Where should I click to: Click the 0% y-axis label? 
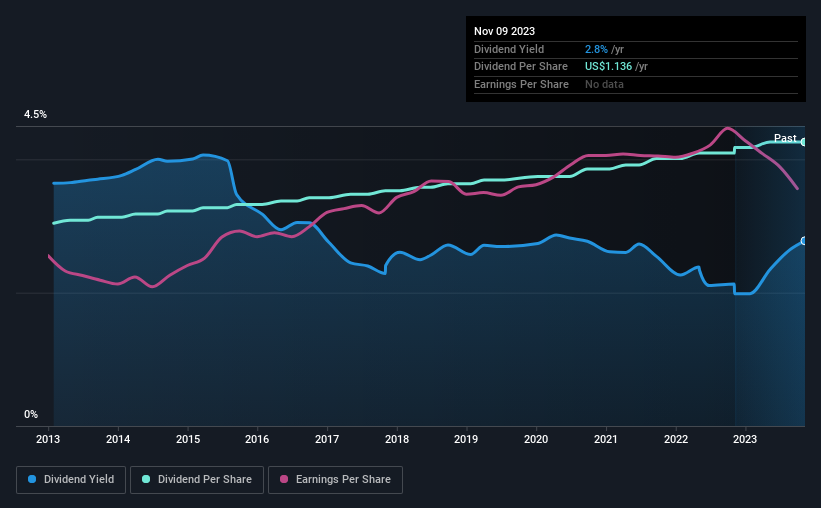pyautogui.click(x=31, y=414)
